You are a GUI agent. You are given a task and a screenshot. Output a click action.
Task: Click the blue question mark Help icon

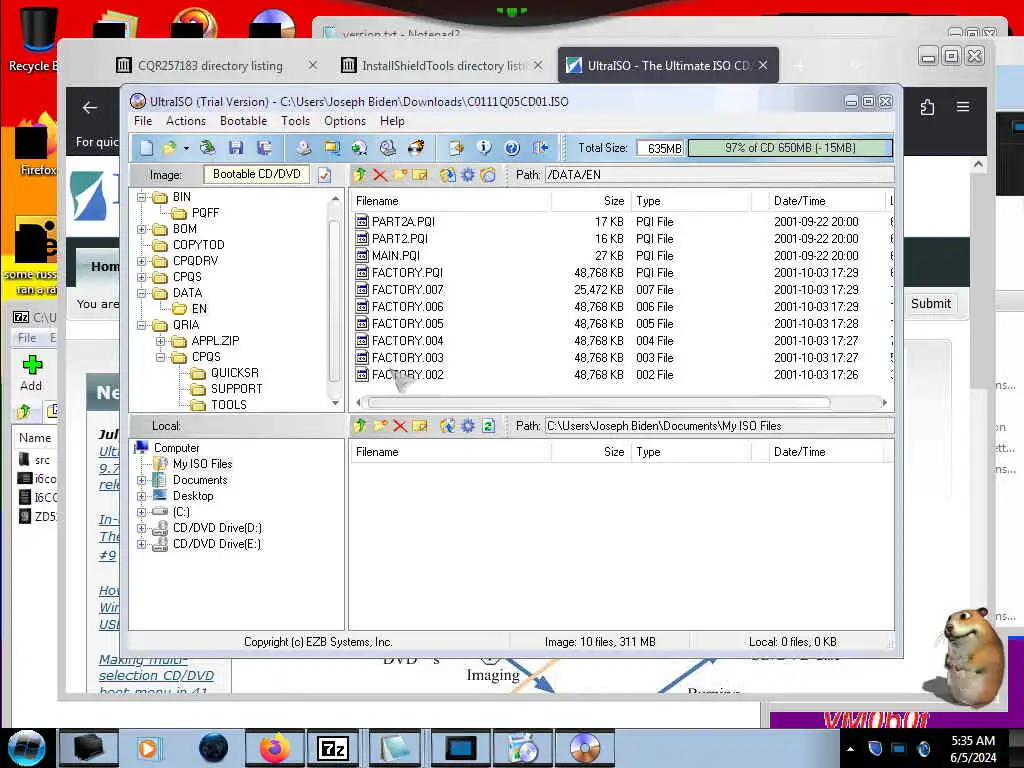point(512,148)
